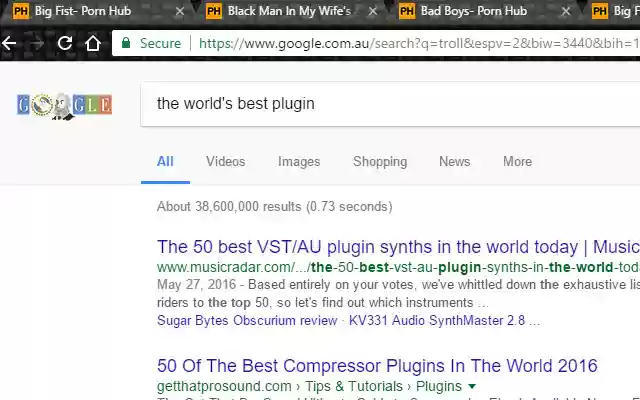Close the Bad Boys tab
This screenshot has width=640, height=400.
[566, 11]
